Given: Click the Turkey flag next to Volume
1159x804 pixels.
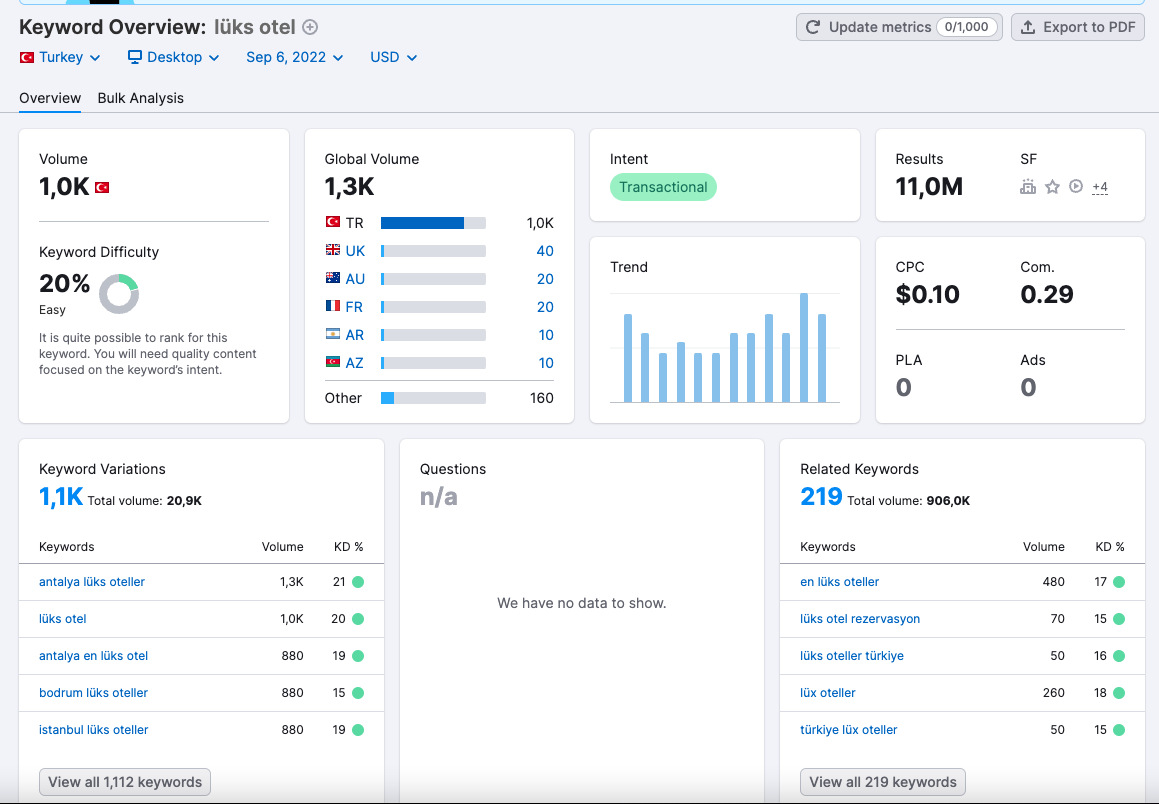Looking at the screenshot, I should pos(102,188).
